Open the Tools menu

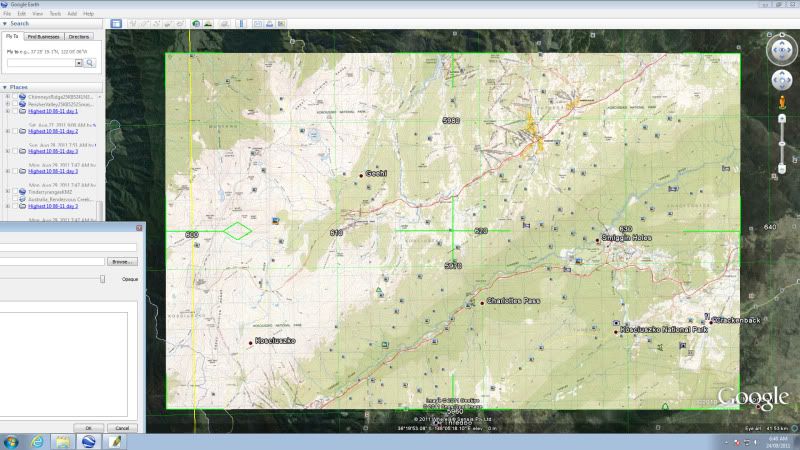(55, 13)
